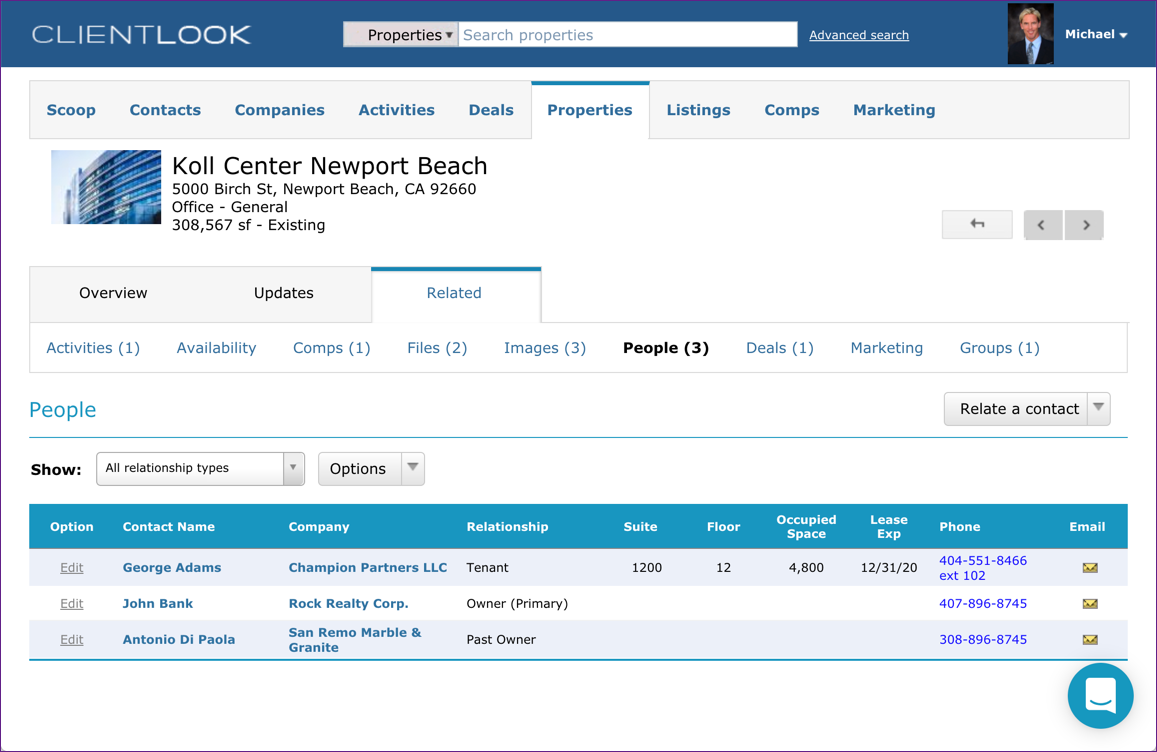
Task: Select the Related tab
Action: pos(455,294)
